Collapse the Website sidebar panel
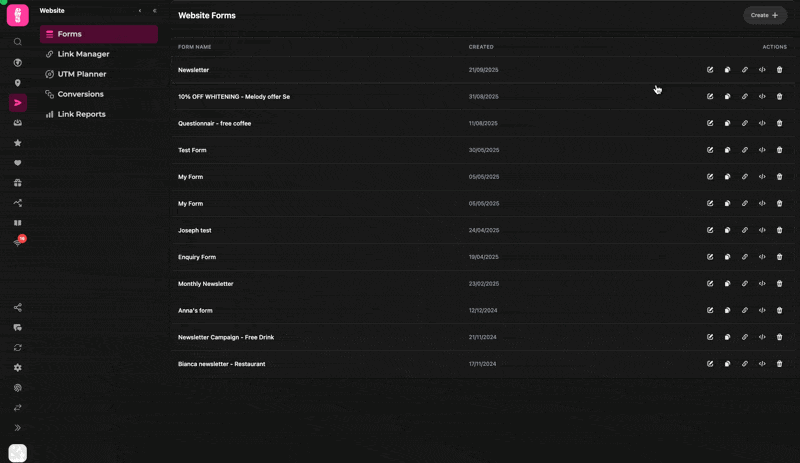The width and height of the screenshot is (800, 463). pos(155,11)
